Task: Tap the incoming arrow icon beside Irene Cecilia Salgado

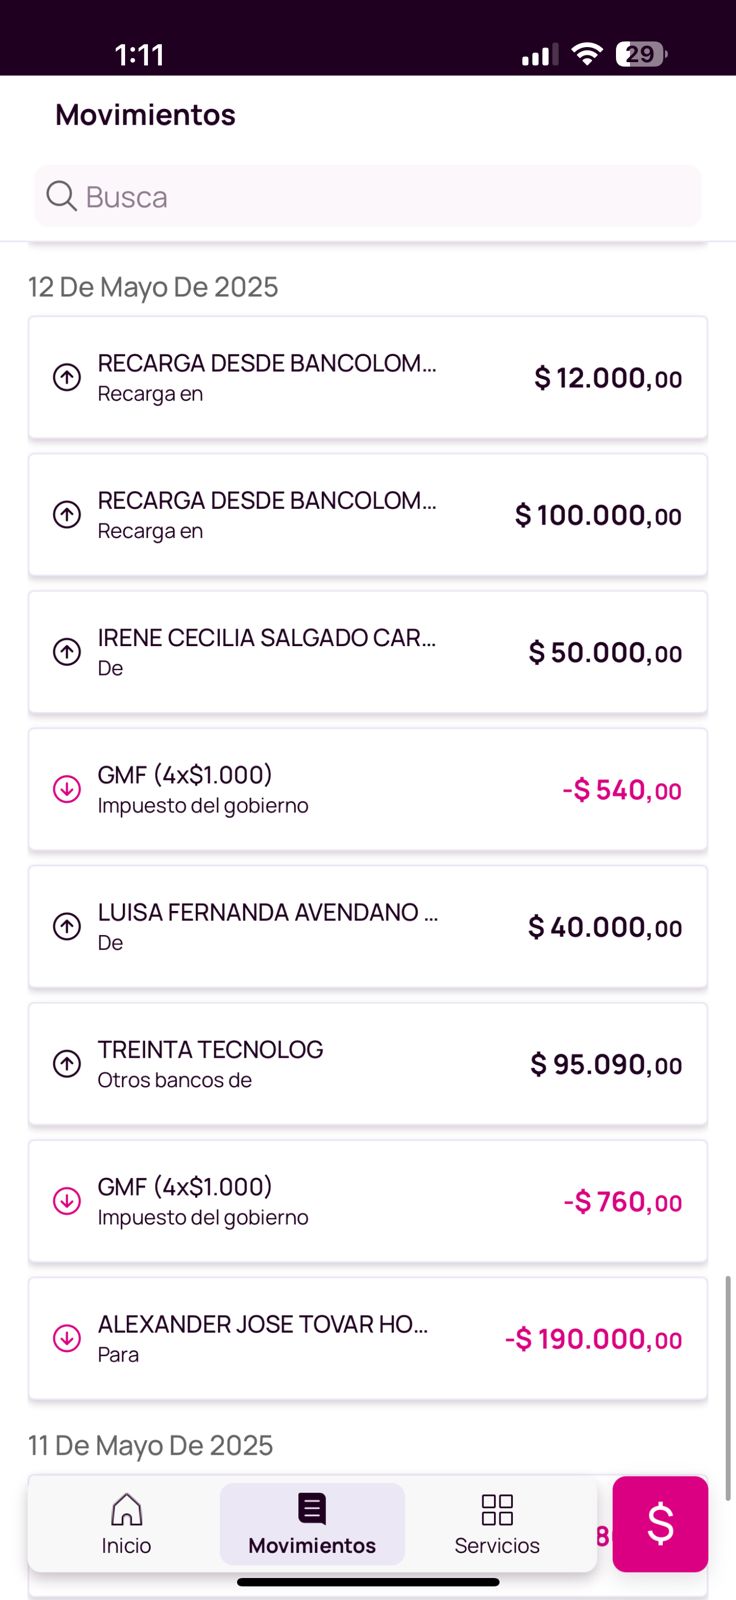Action: [67, 652]
